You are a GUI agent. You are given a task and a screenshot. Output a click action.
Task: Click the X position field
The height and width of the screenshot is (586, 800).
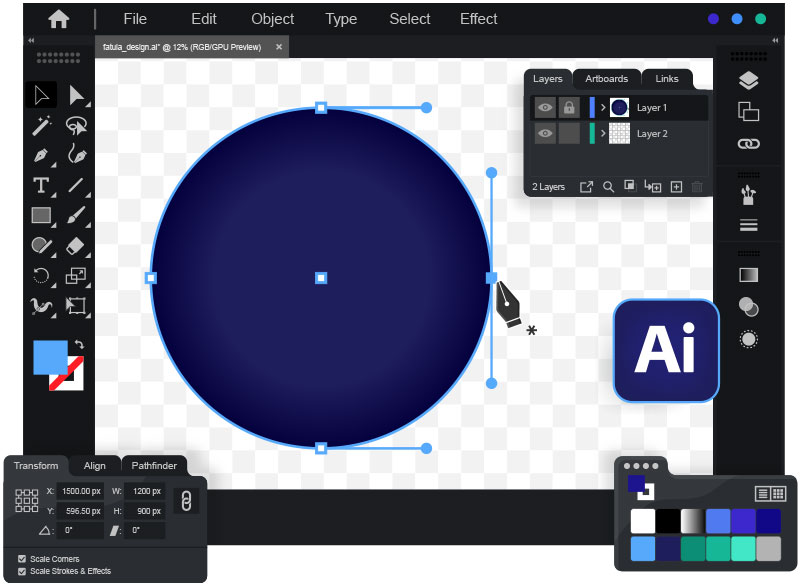pos(80,491)
